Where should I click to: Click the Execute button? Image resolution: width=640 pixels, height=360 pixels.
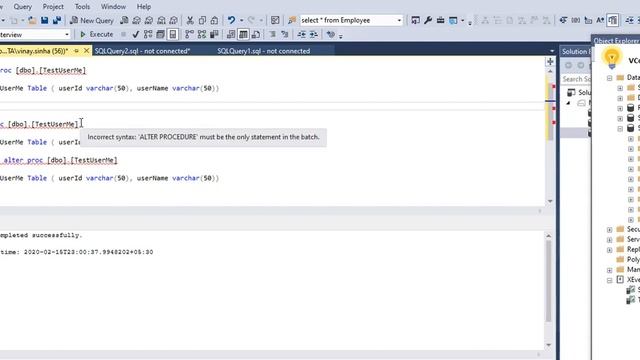[x=97, y=35]
